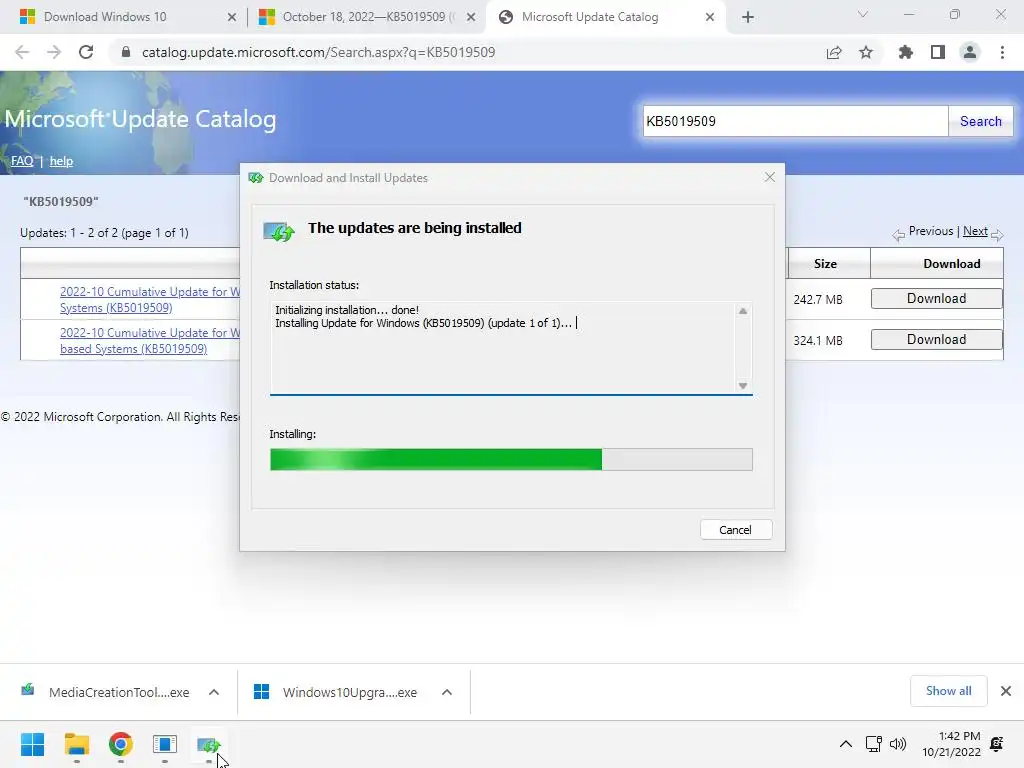Click the catalog search box containing KB5019509

[x=795, y=121]
